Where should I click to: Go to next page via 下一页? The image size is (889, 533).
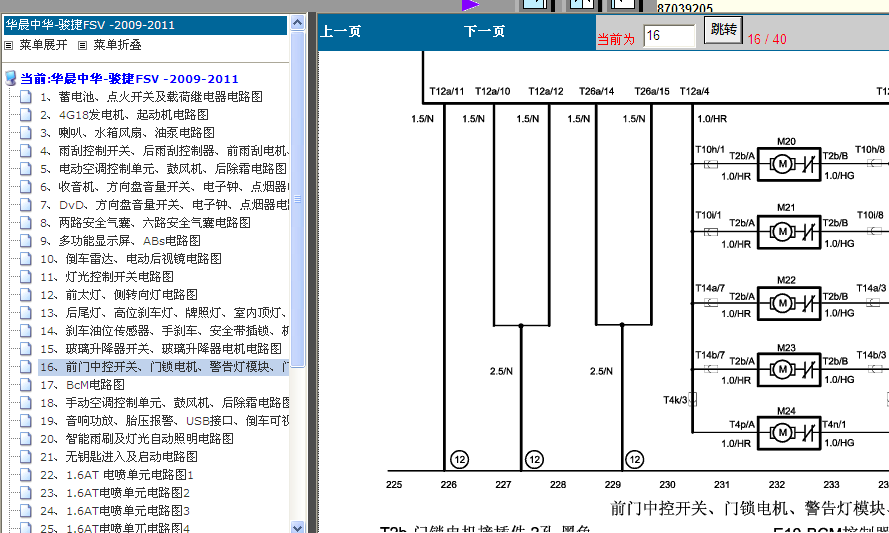pyautogui.click(x=484, y=31)
